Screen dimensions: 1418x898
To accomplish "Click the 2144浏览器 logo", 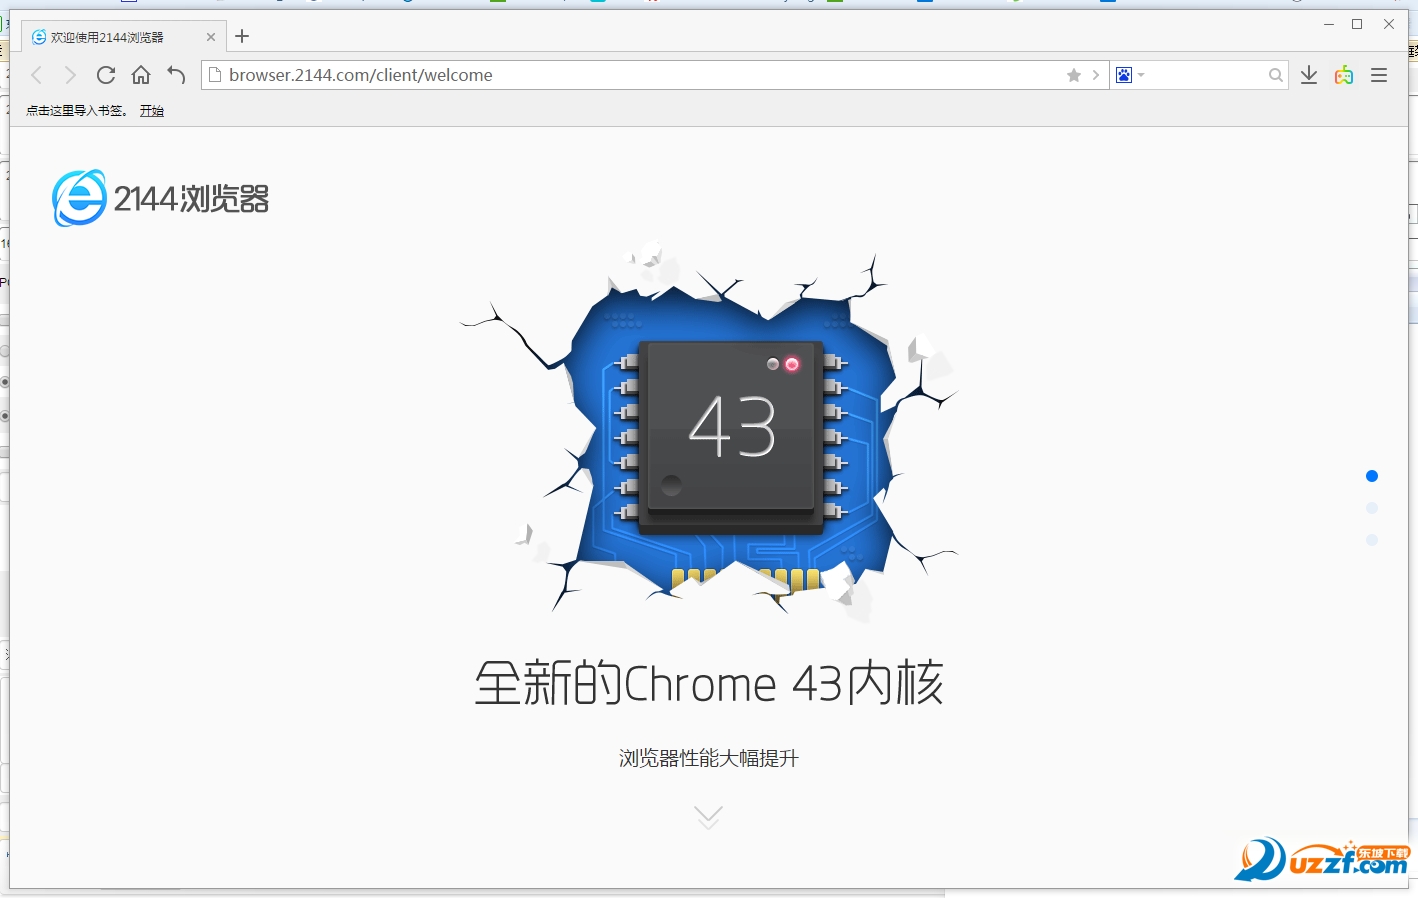I will 161,198.
